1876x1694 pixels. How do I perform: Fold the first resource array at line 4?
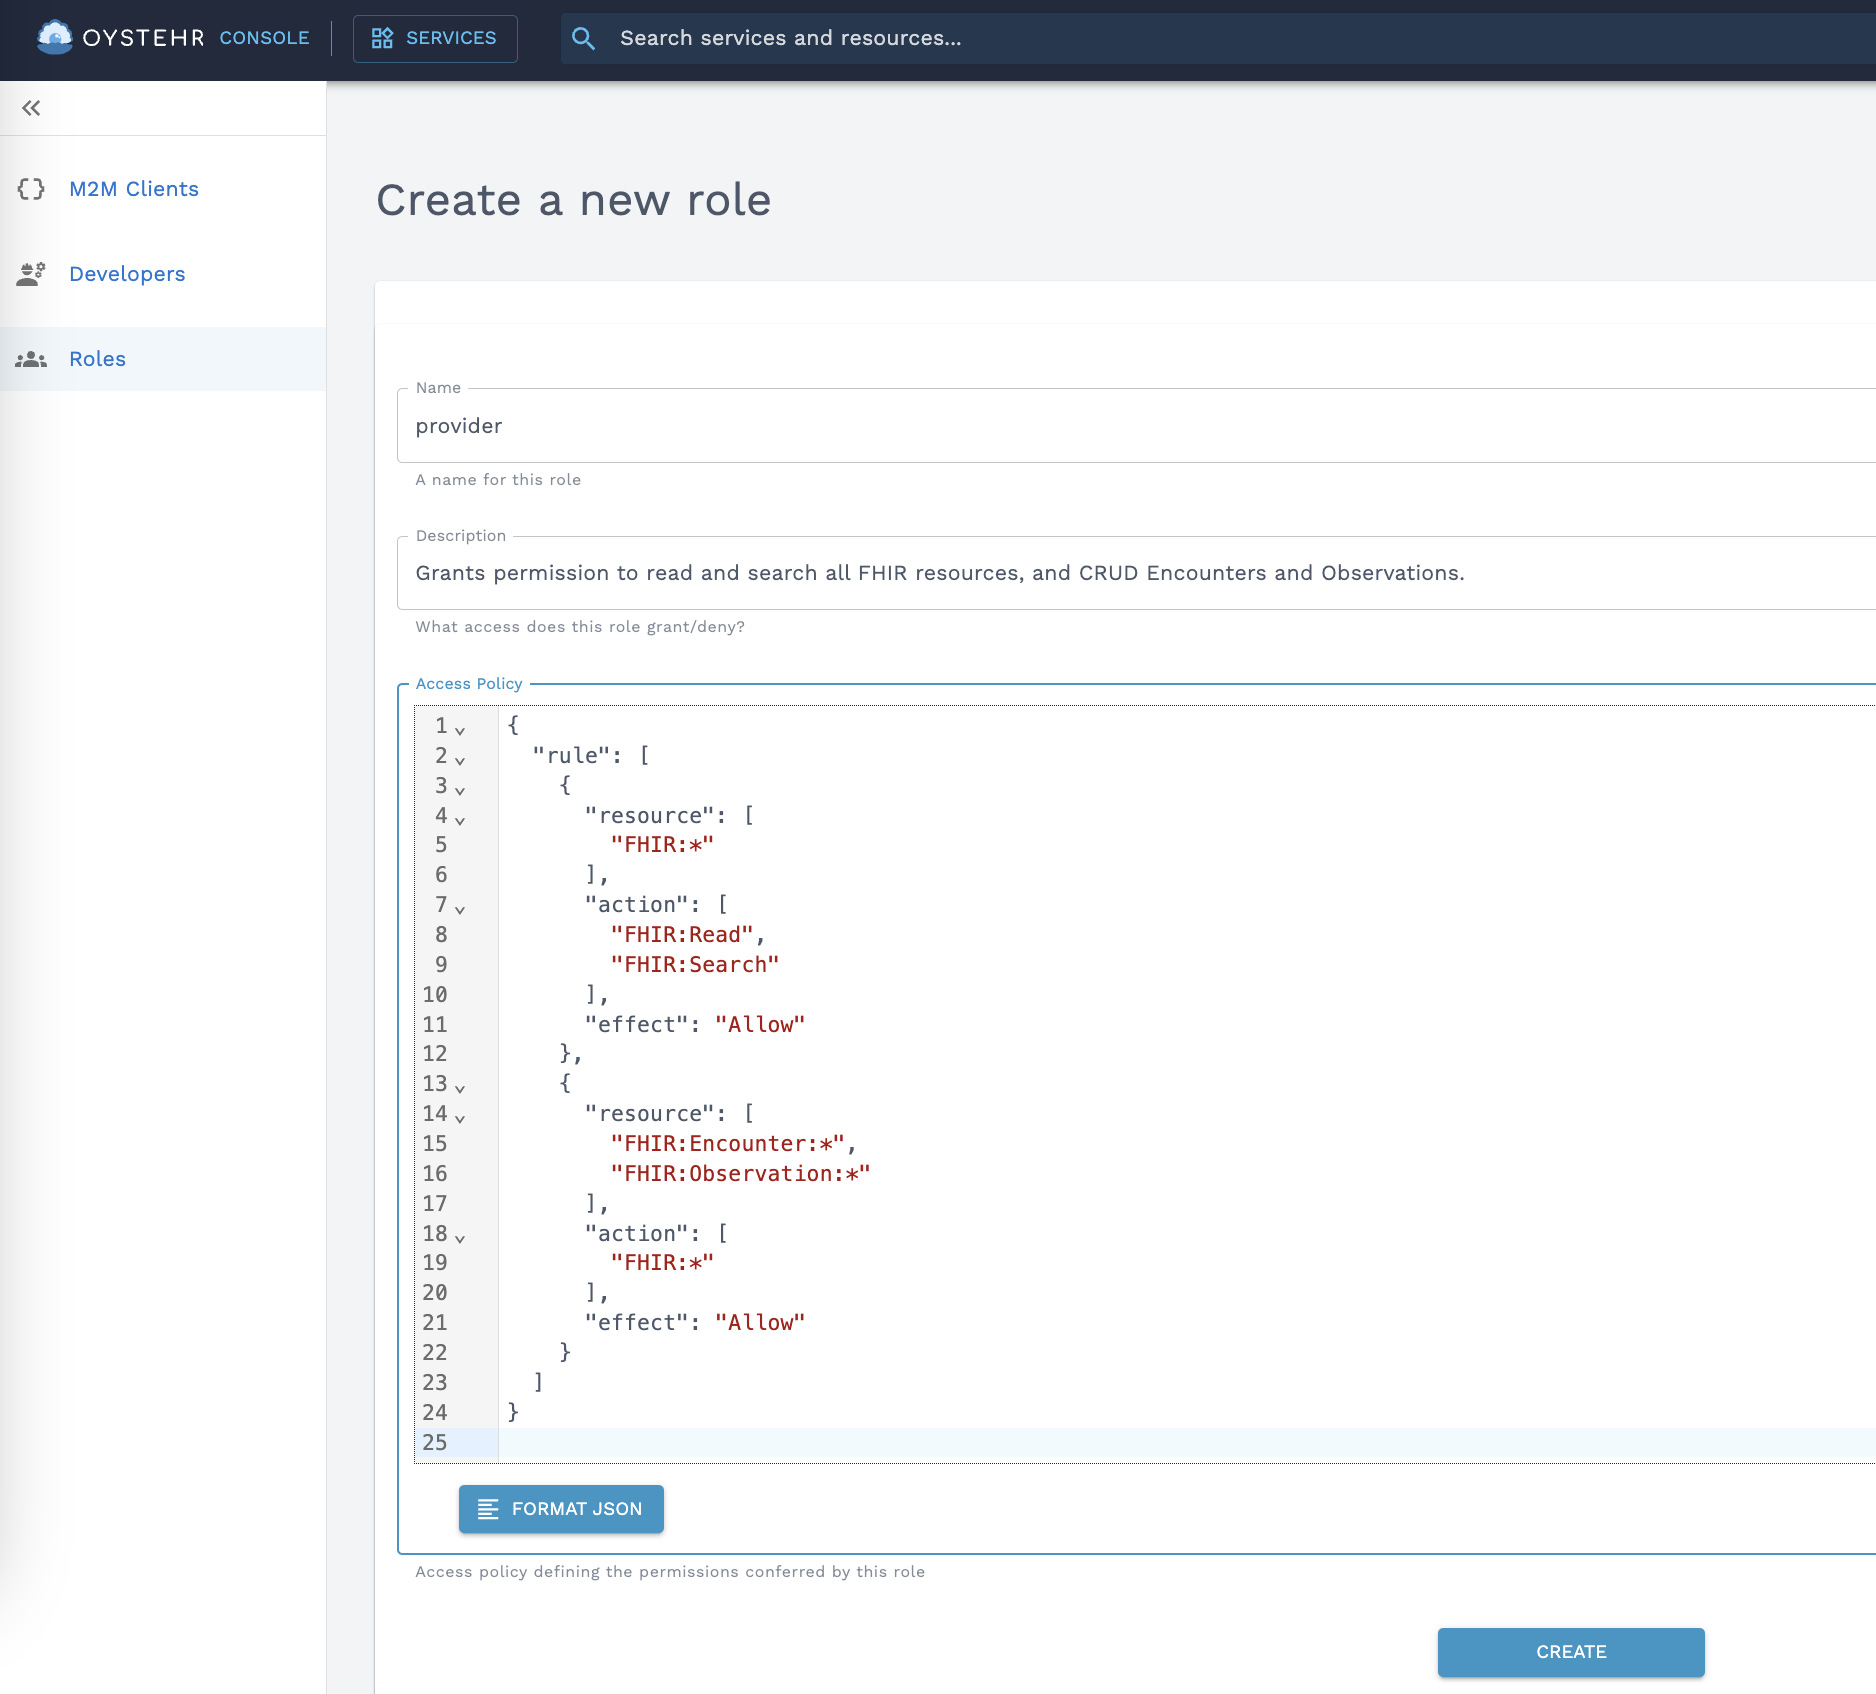(460, 820)
